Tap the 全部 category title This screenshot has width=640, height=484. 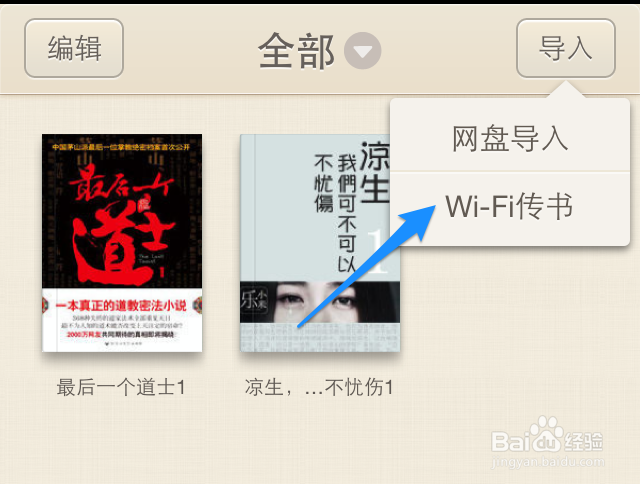pos(296,51)
